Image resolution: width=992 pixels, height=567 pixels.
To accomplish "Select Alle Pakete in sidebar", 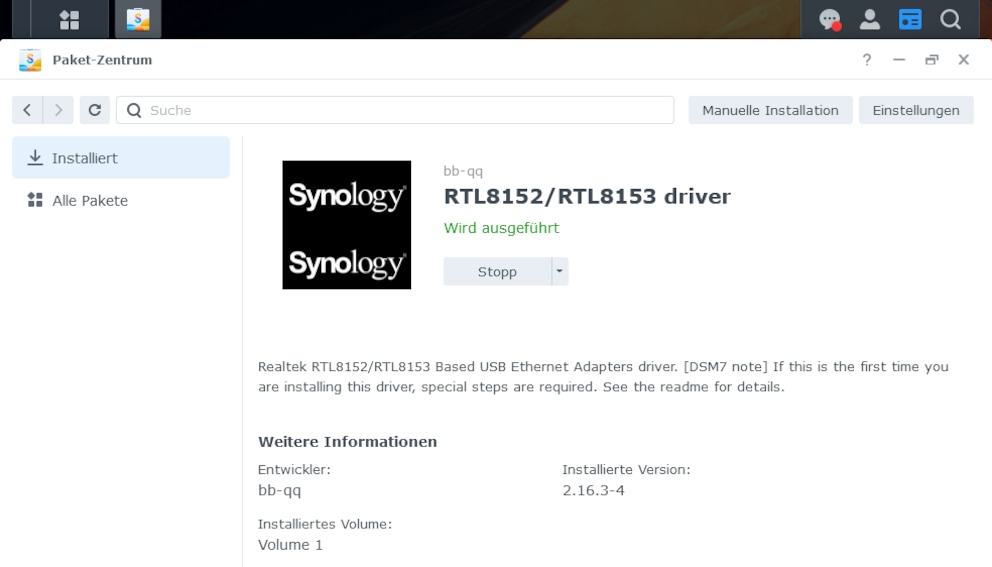I will (x=121, y=201).
